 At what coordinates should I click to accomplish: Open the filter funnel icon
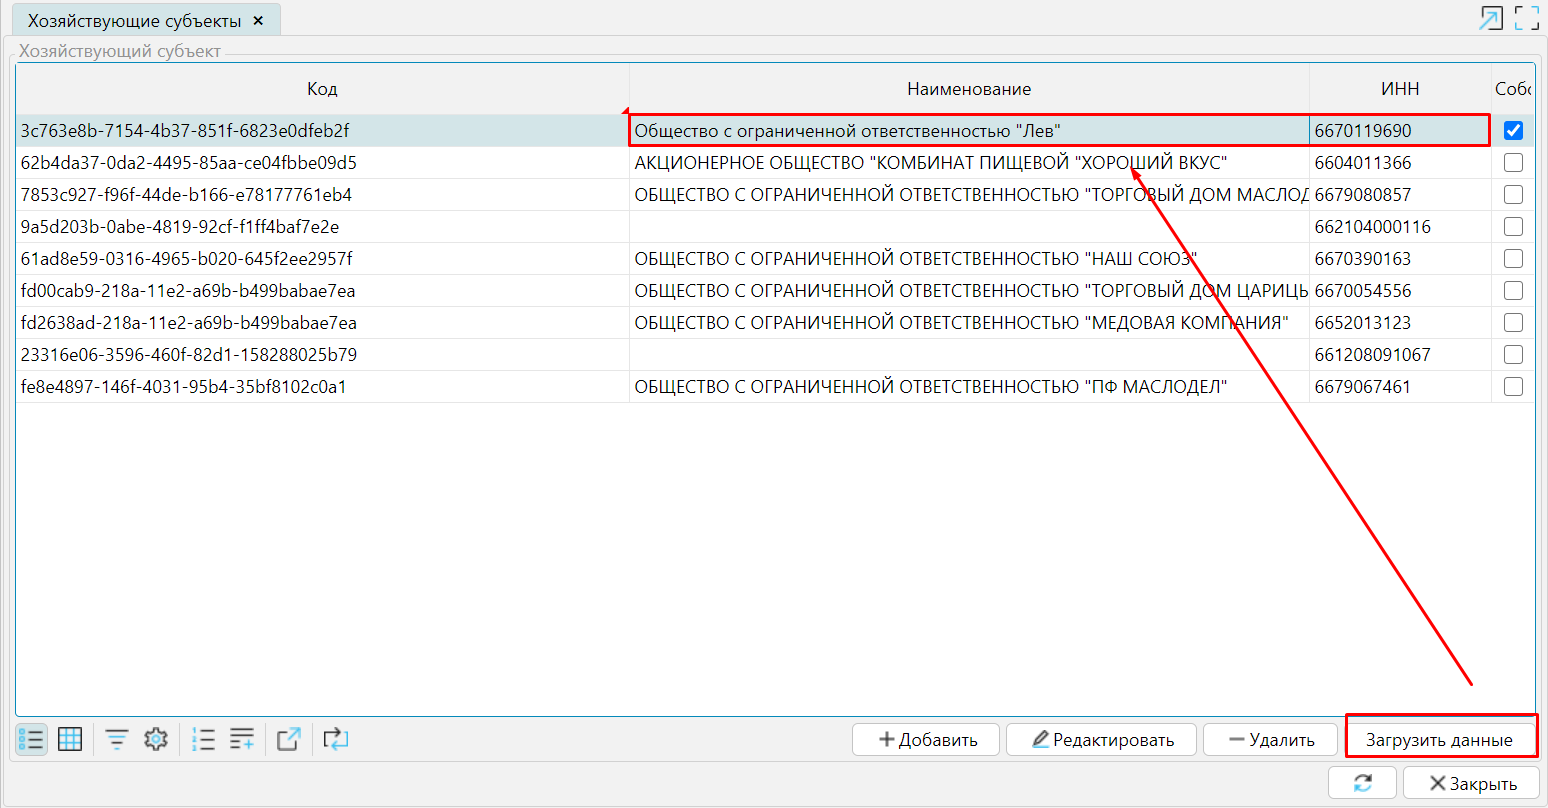117,740
